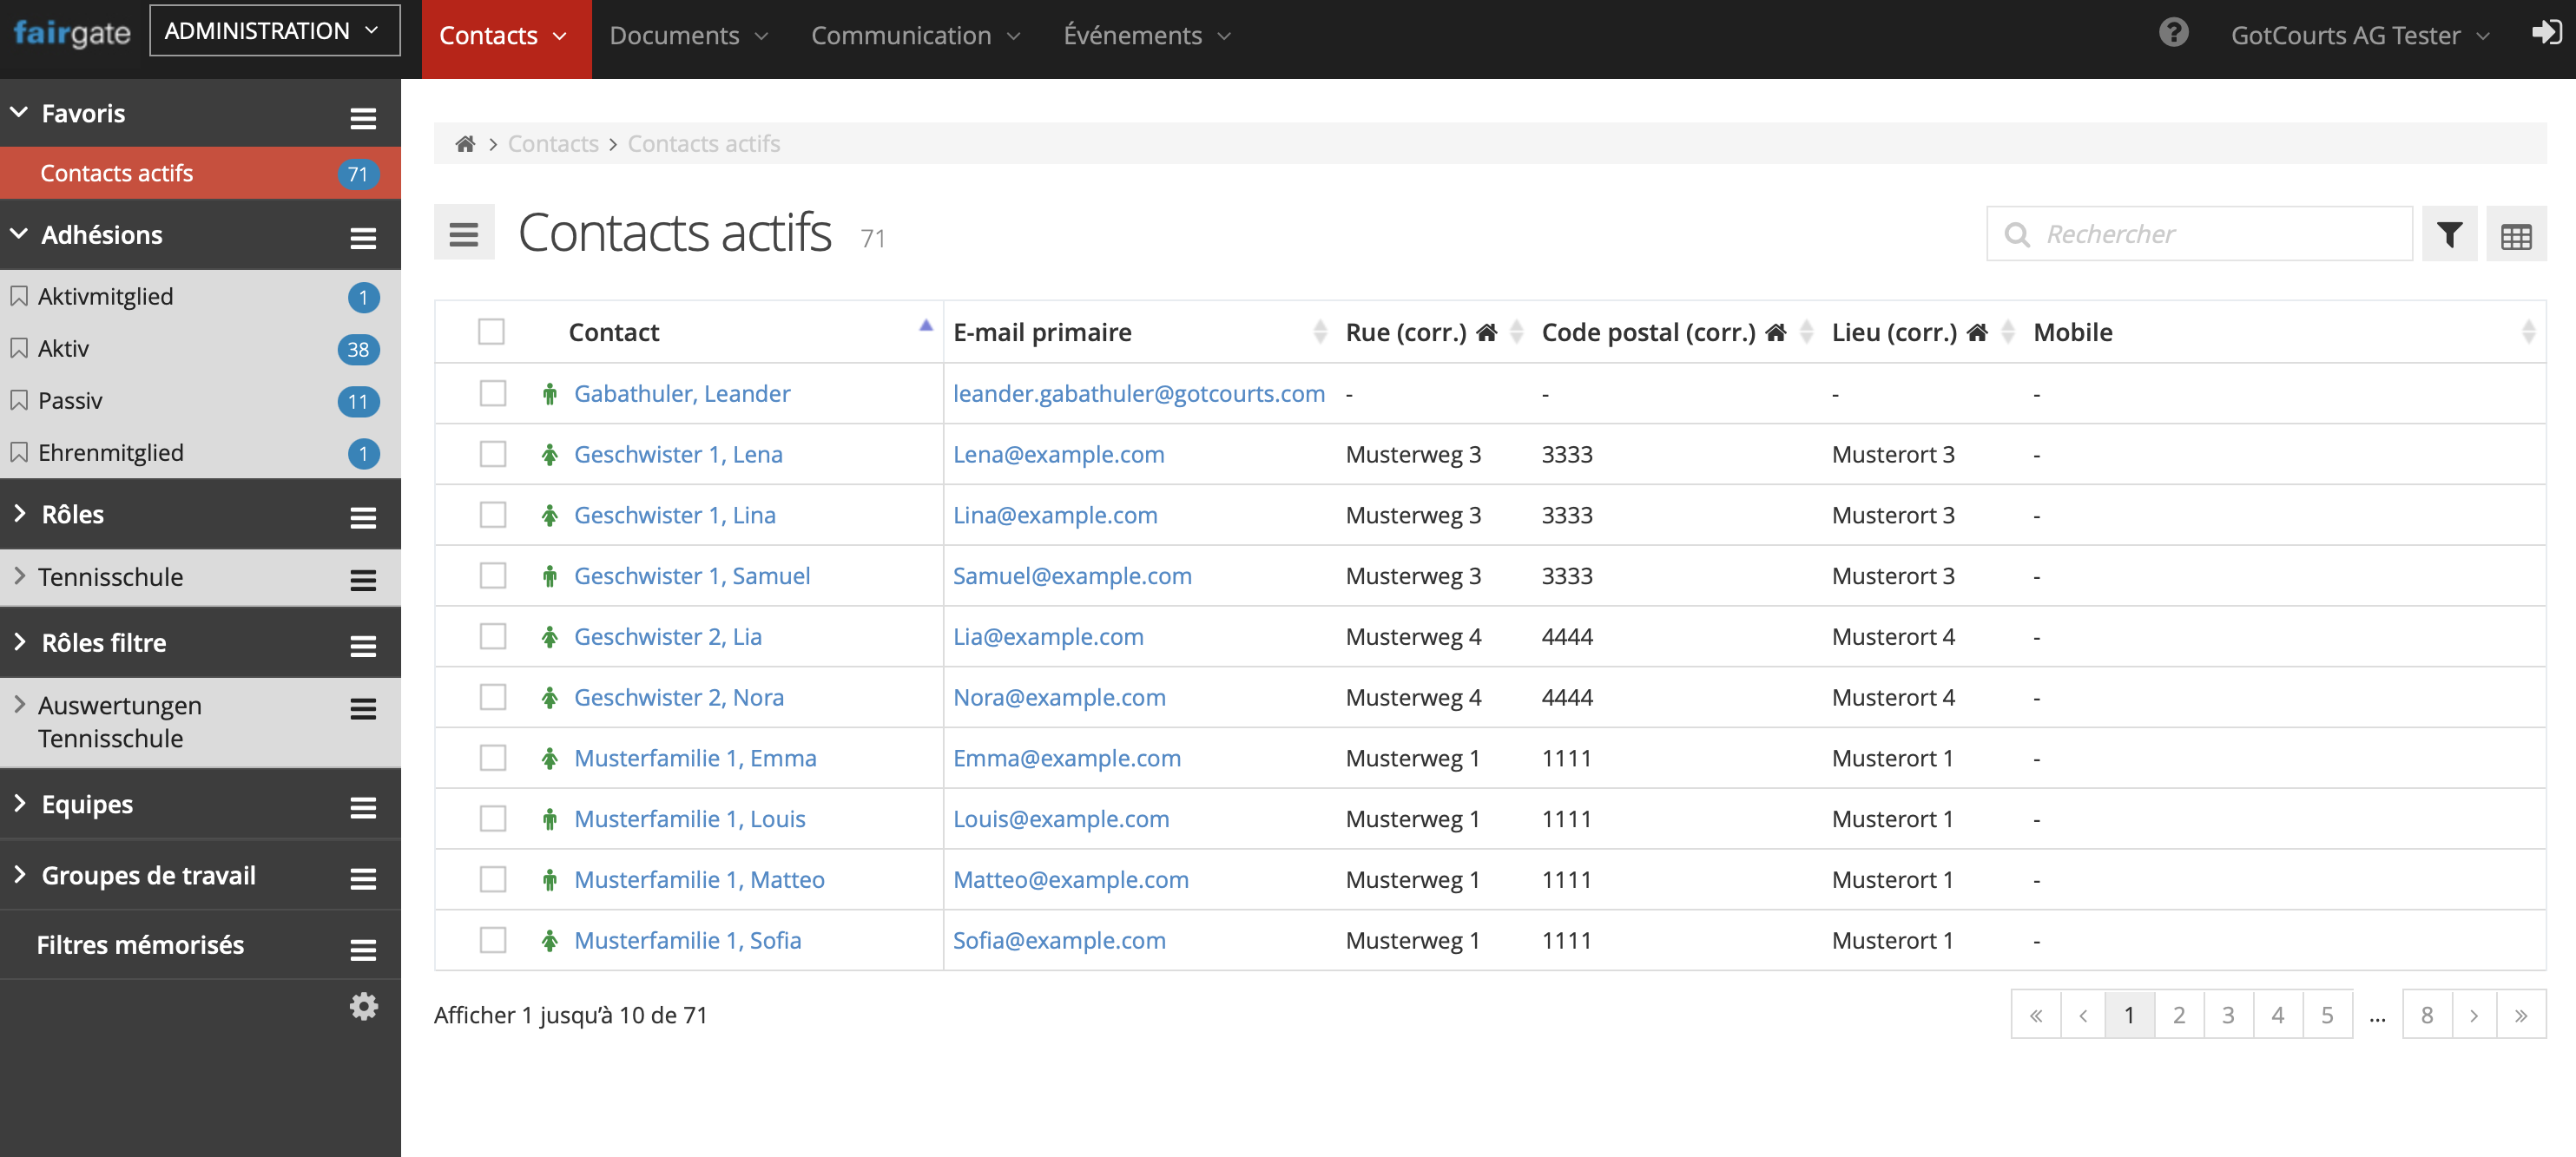Sort by the Contact column arrow
Screen dimensions: 2576x1157
tap(925, 325)
